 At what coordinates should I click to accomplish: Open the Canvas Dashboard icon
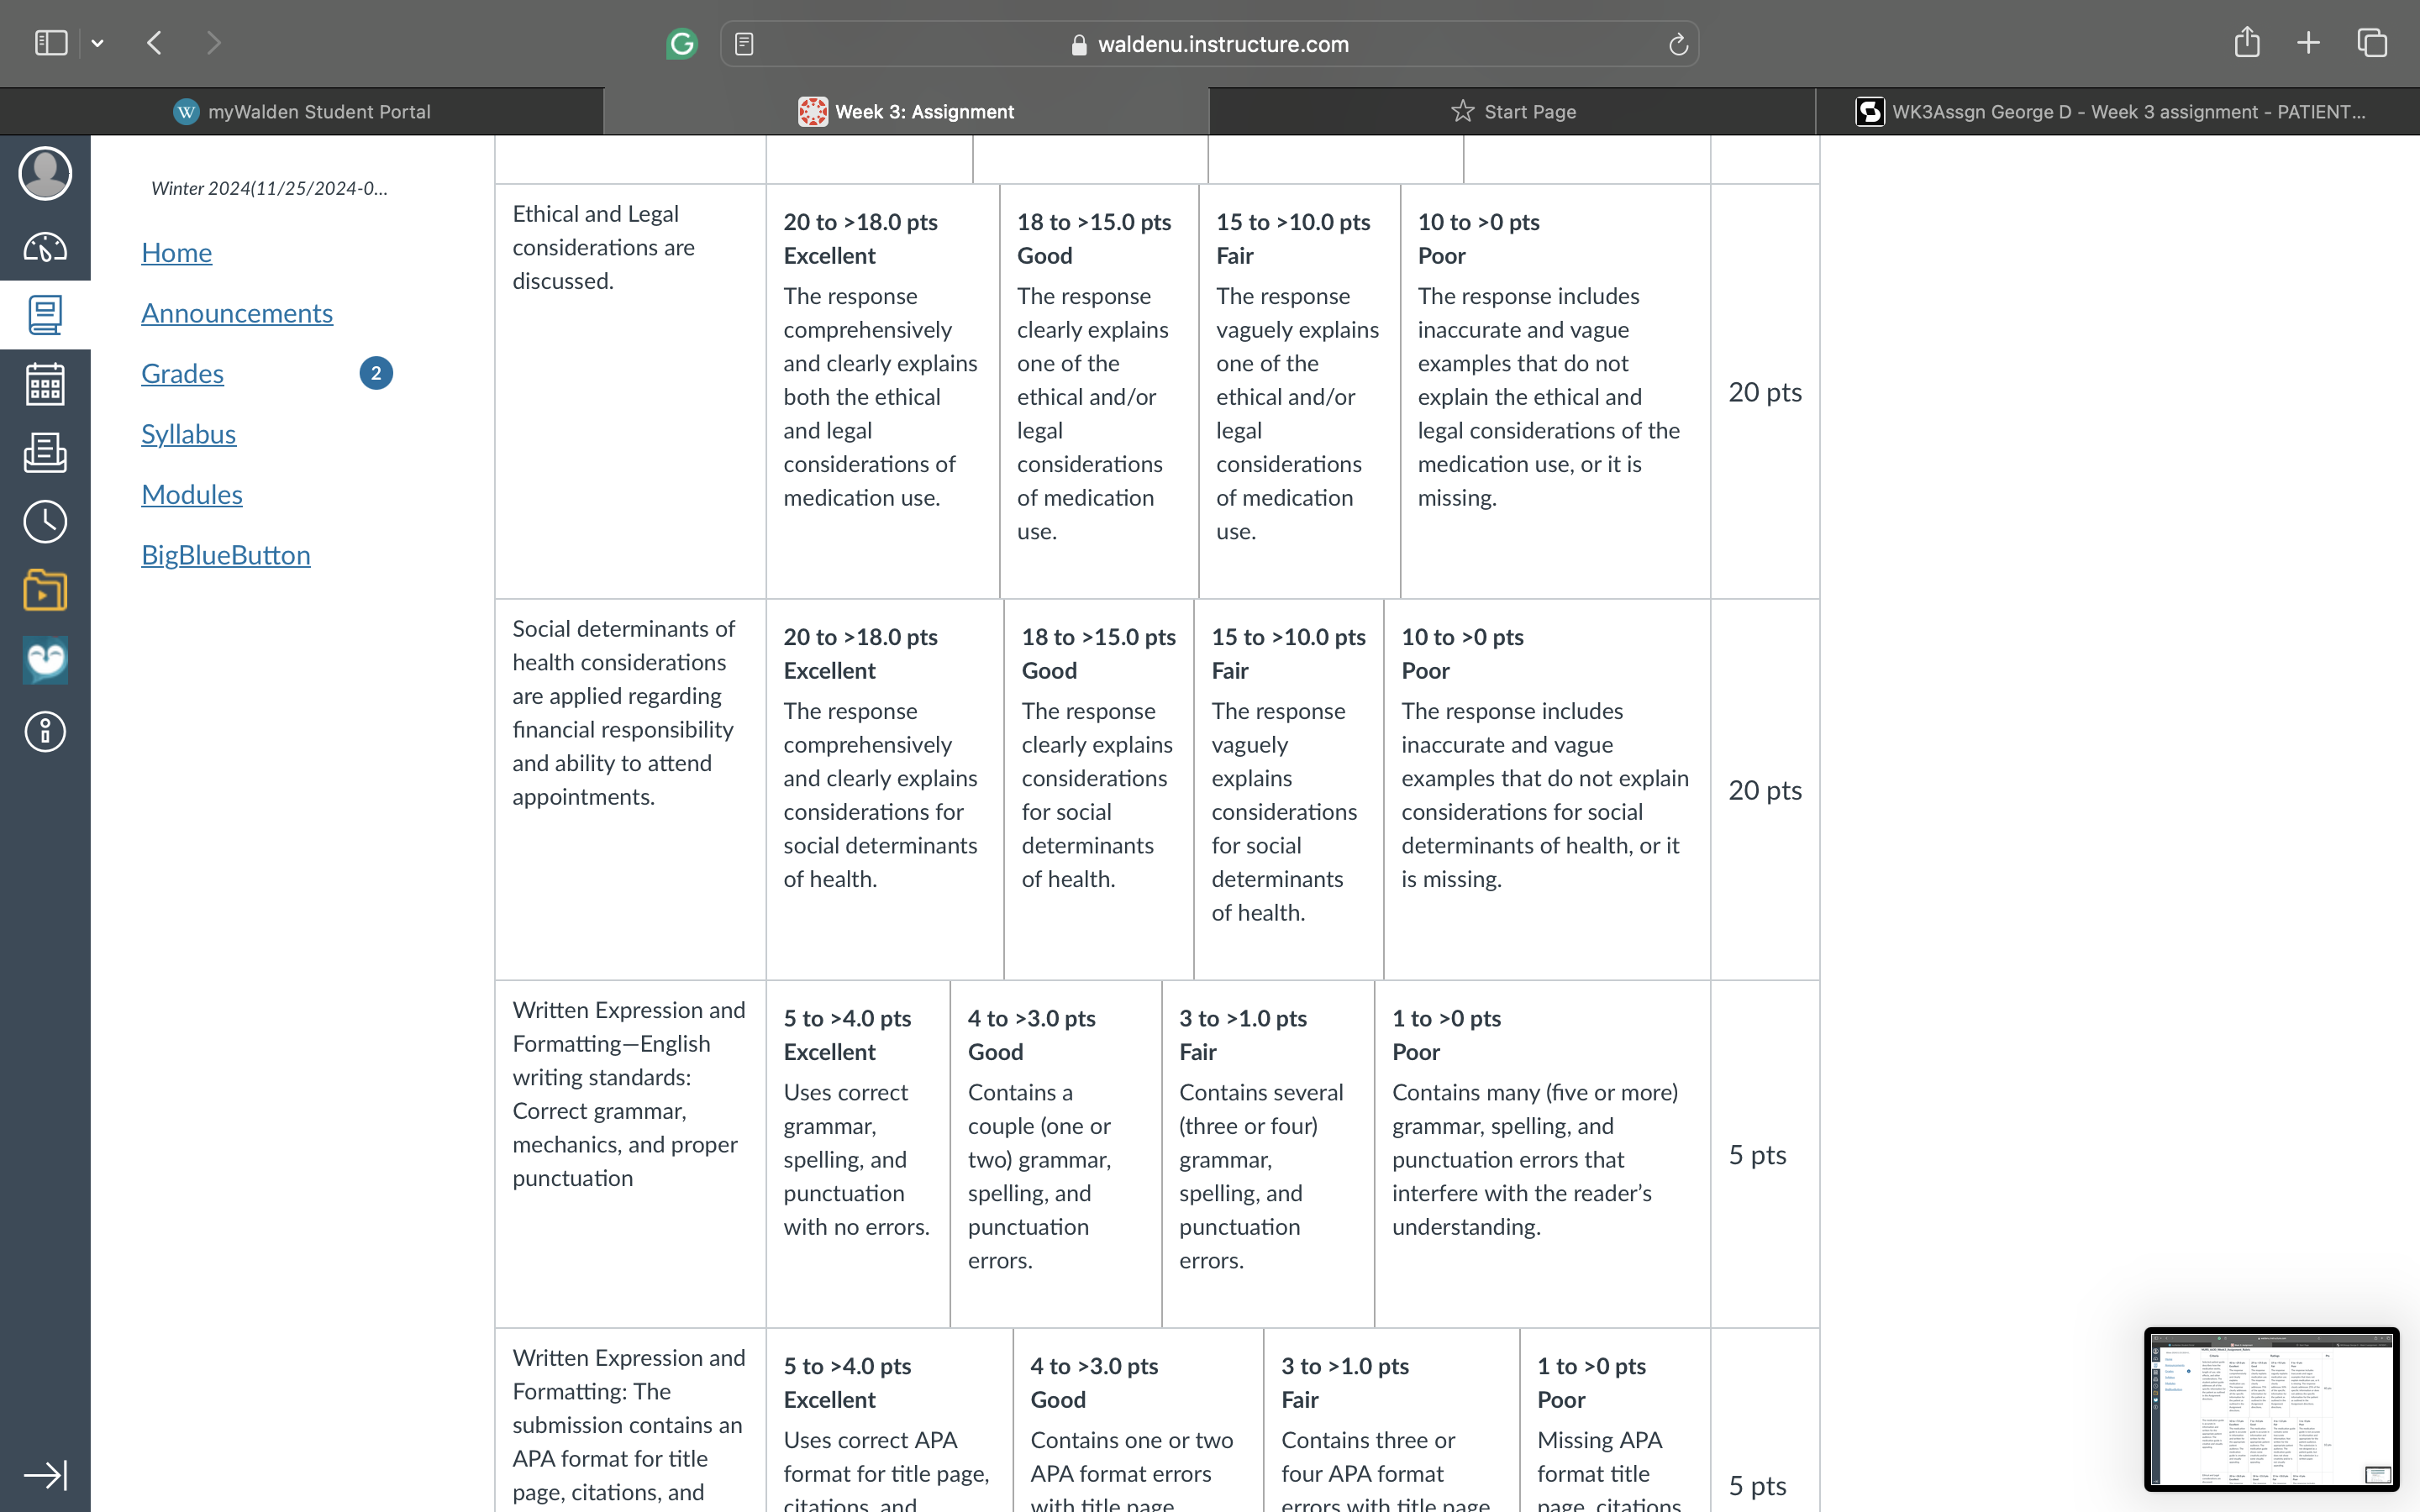[x=45, y=246]
